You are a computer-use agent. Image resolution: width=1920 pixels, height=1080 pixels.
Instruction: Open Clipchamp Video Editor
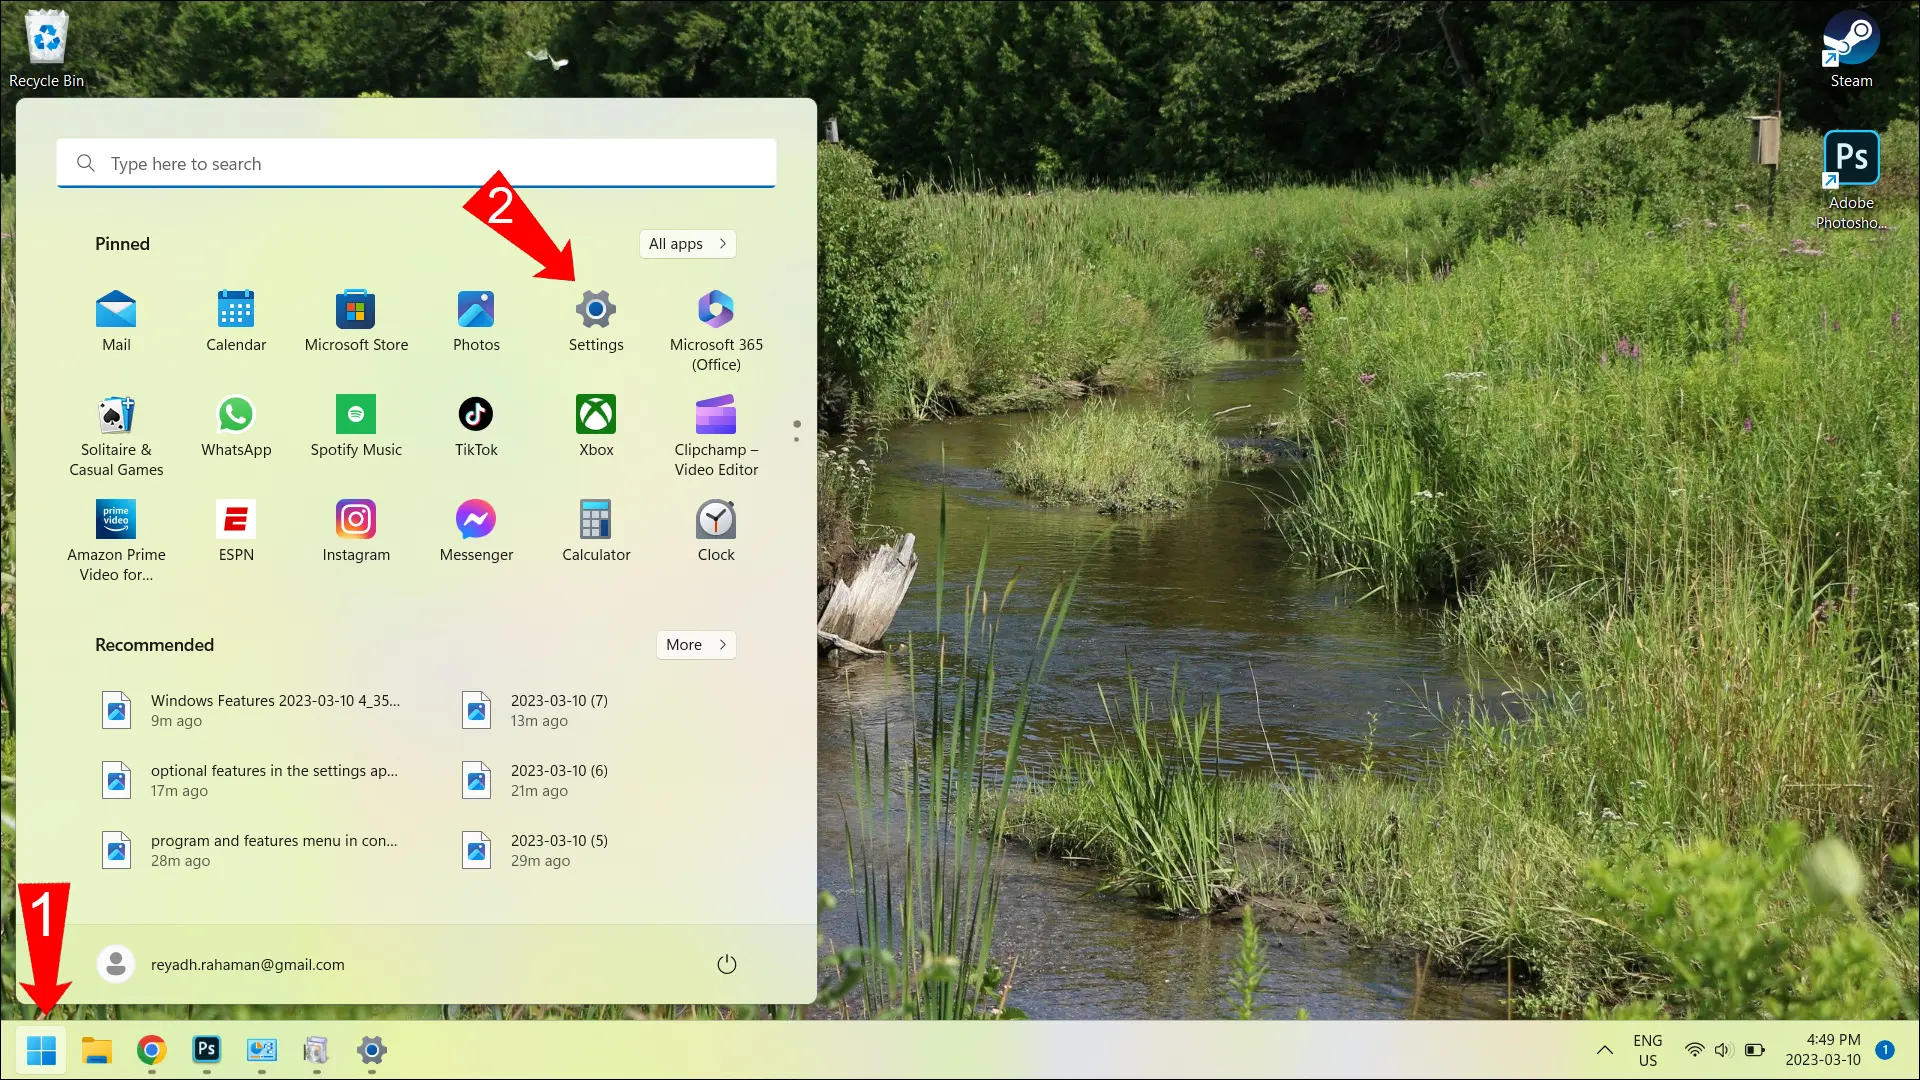coord(716,413)
